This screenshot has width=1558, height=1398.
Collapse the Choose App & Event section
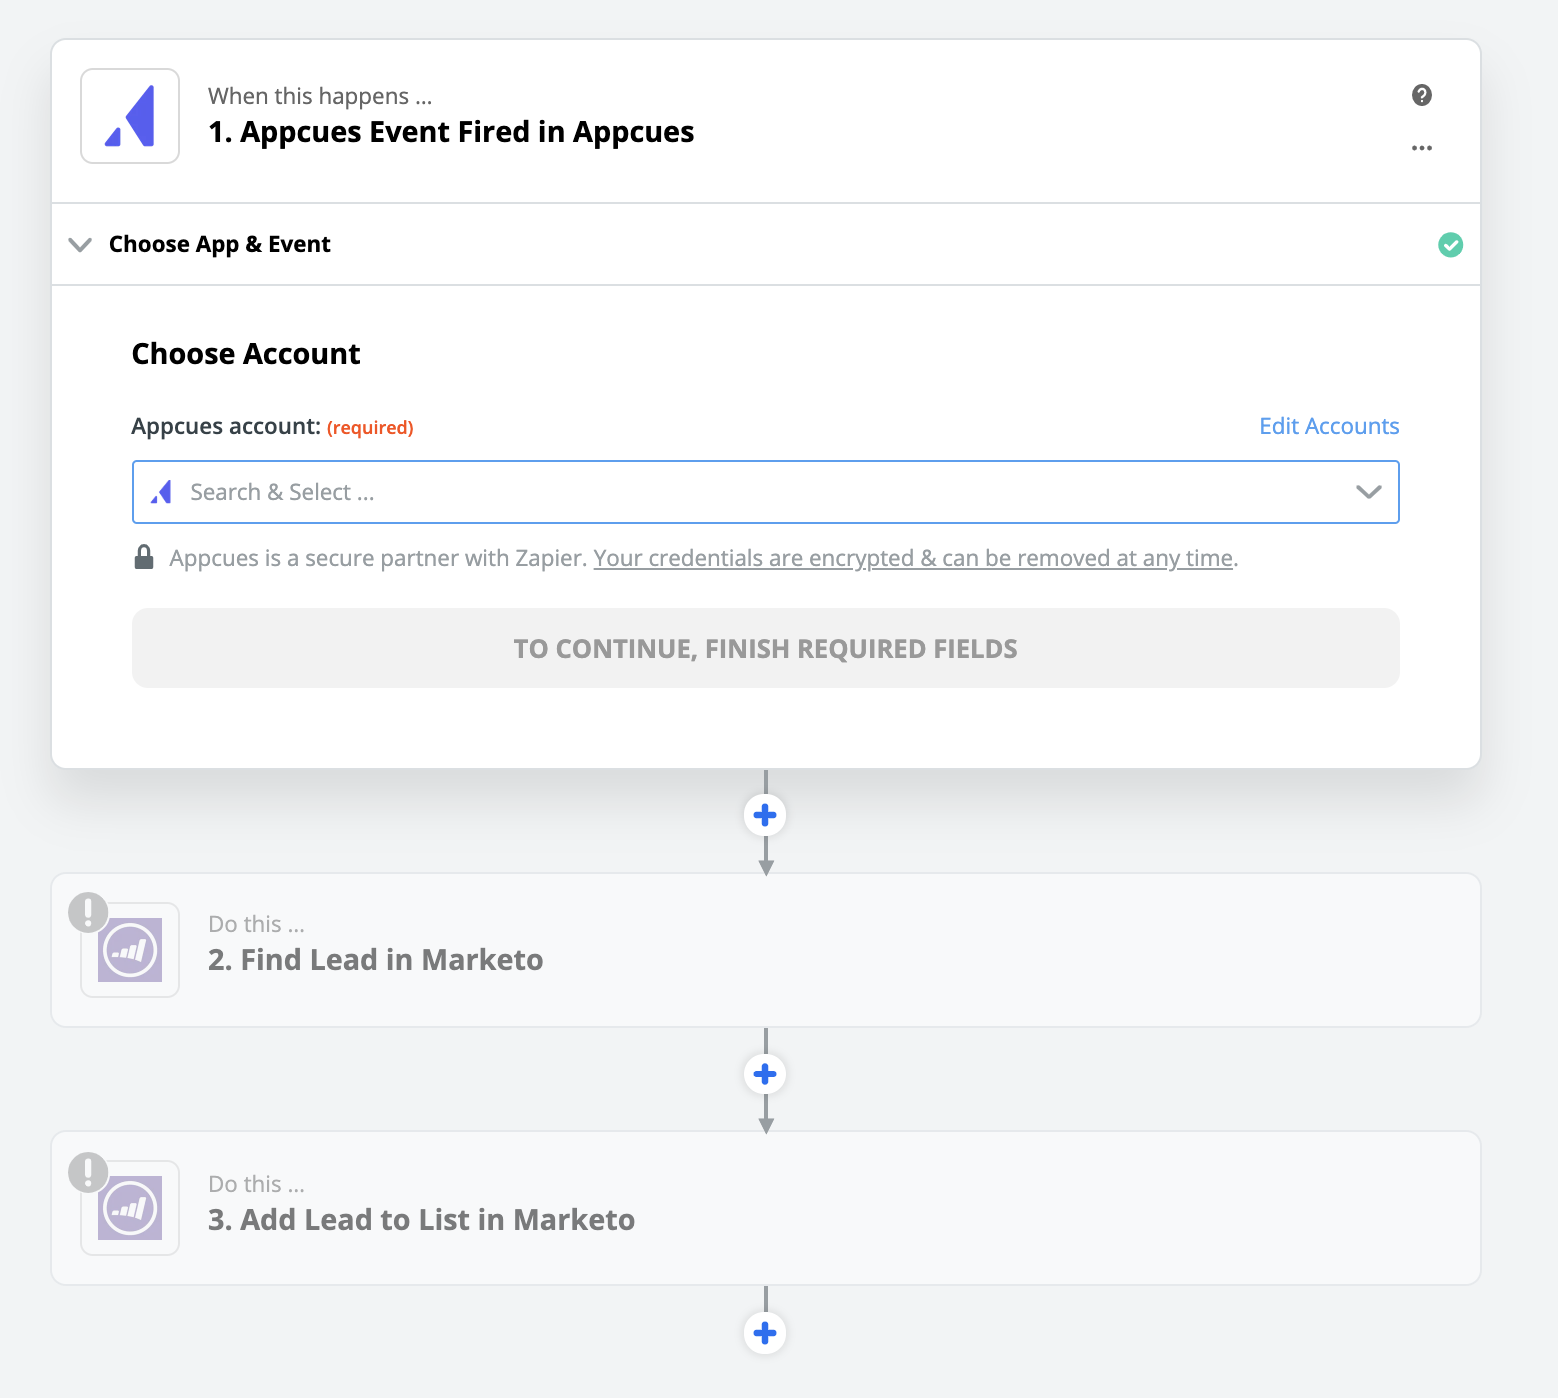pos(80,244)
